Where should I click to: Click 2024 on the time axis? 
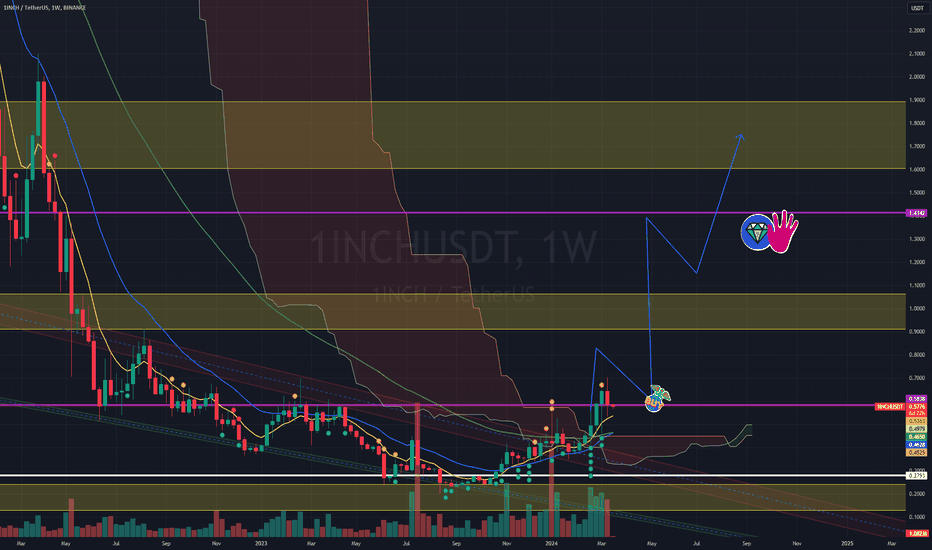[x=552, y=543]
